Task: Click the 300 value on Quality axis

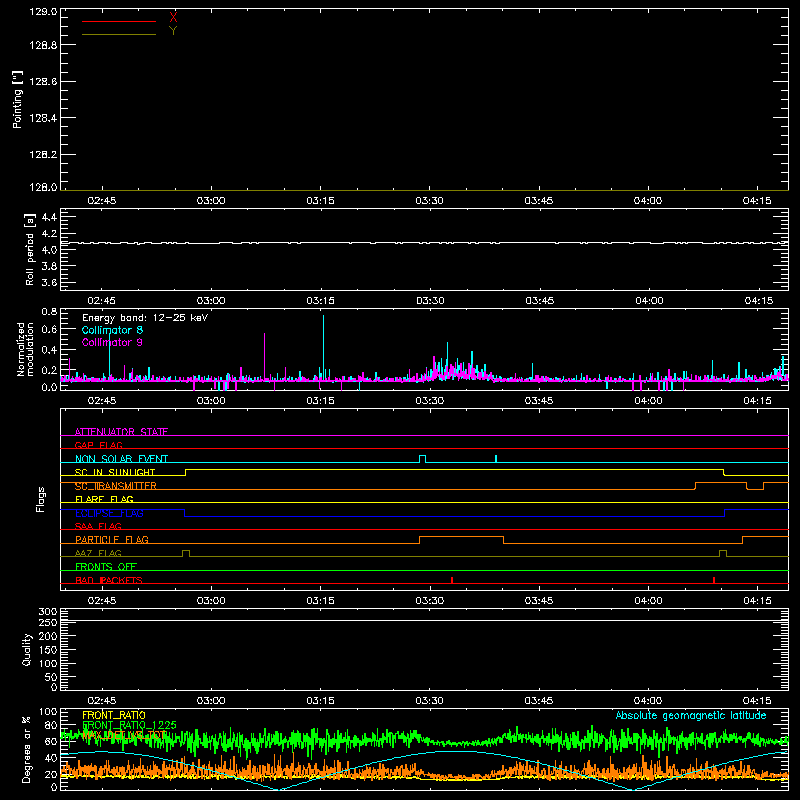Action: coord(47,611)
